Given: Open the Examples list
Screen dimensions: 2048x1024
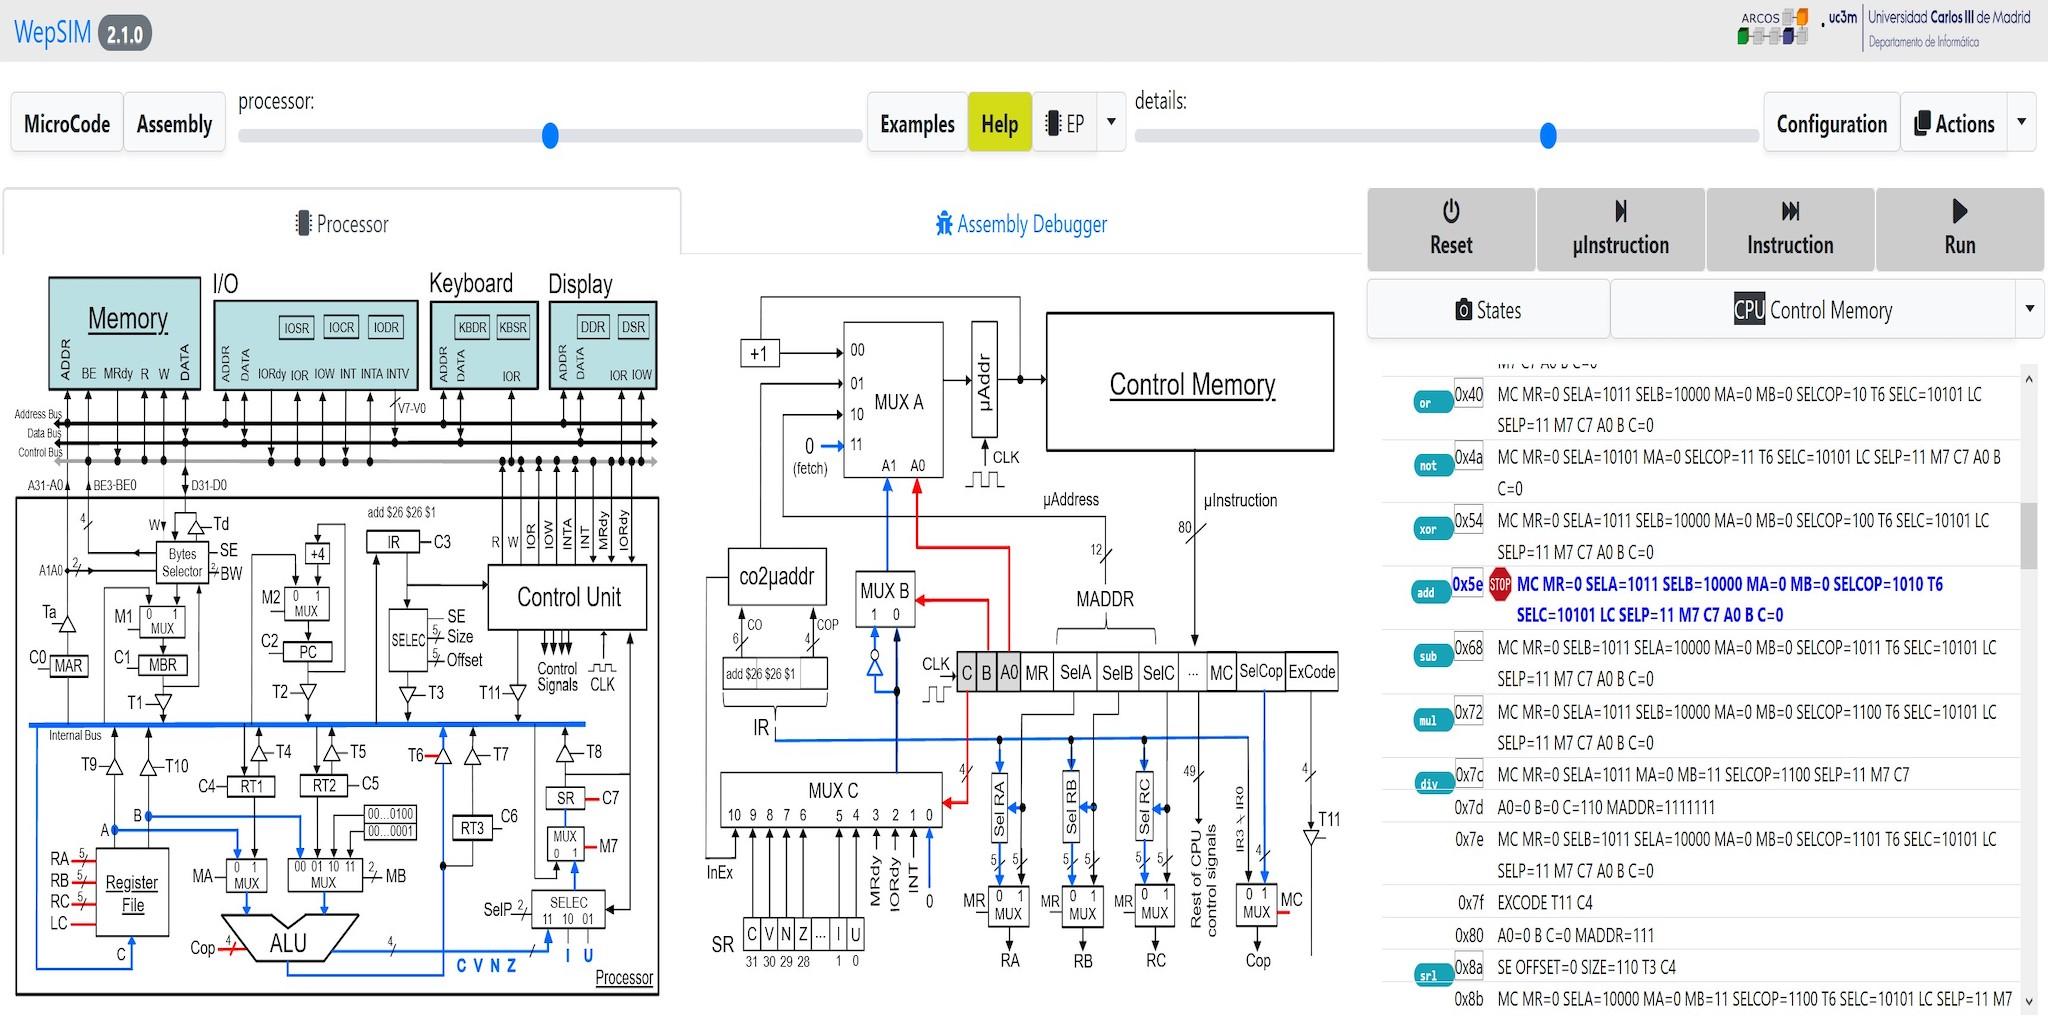Looking at the screenshot, I should coord(917,123).
